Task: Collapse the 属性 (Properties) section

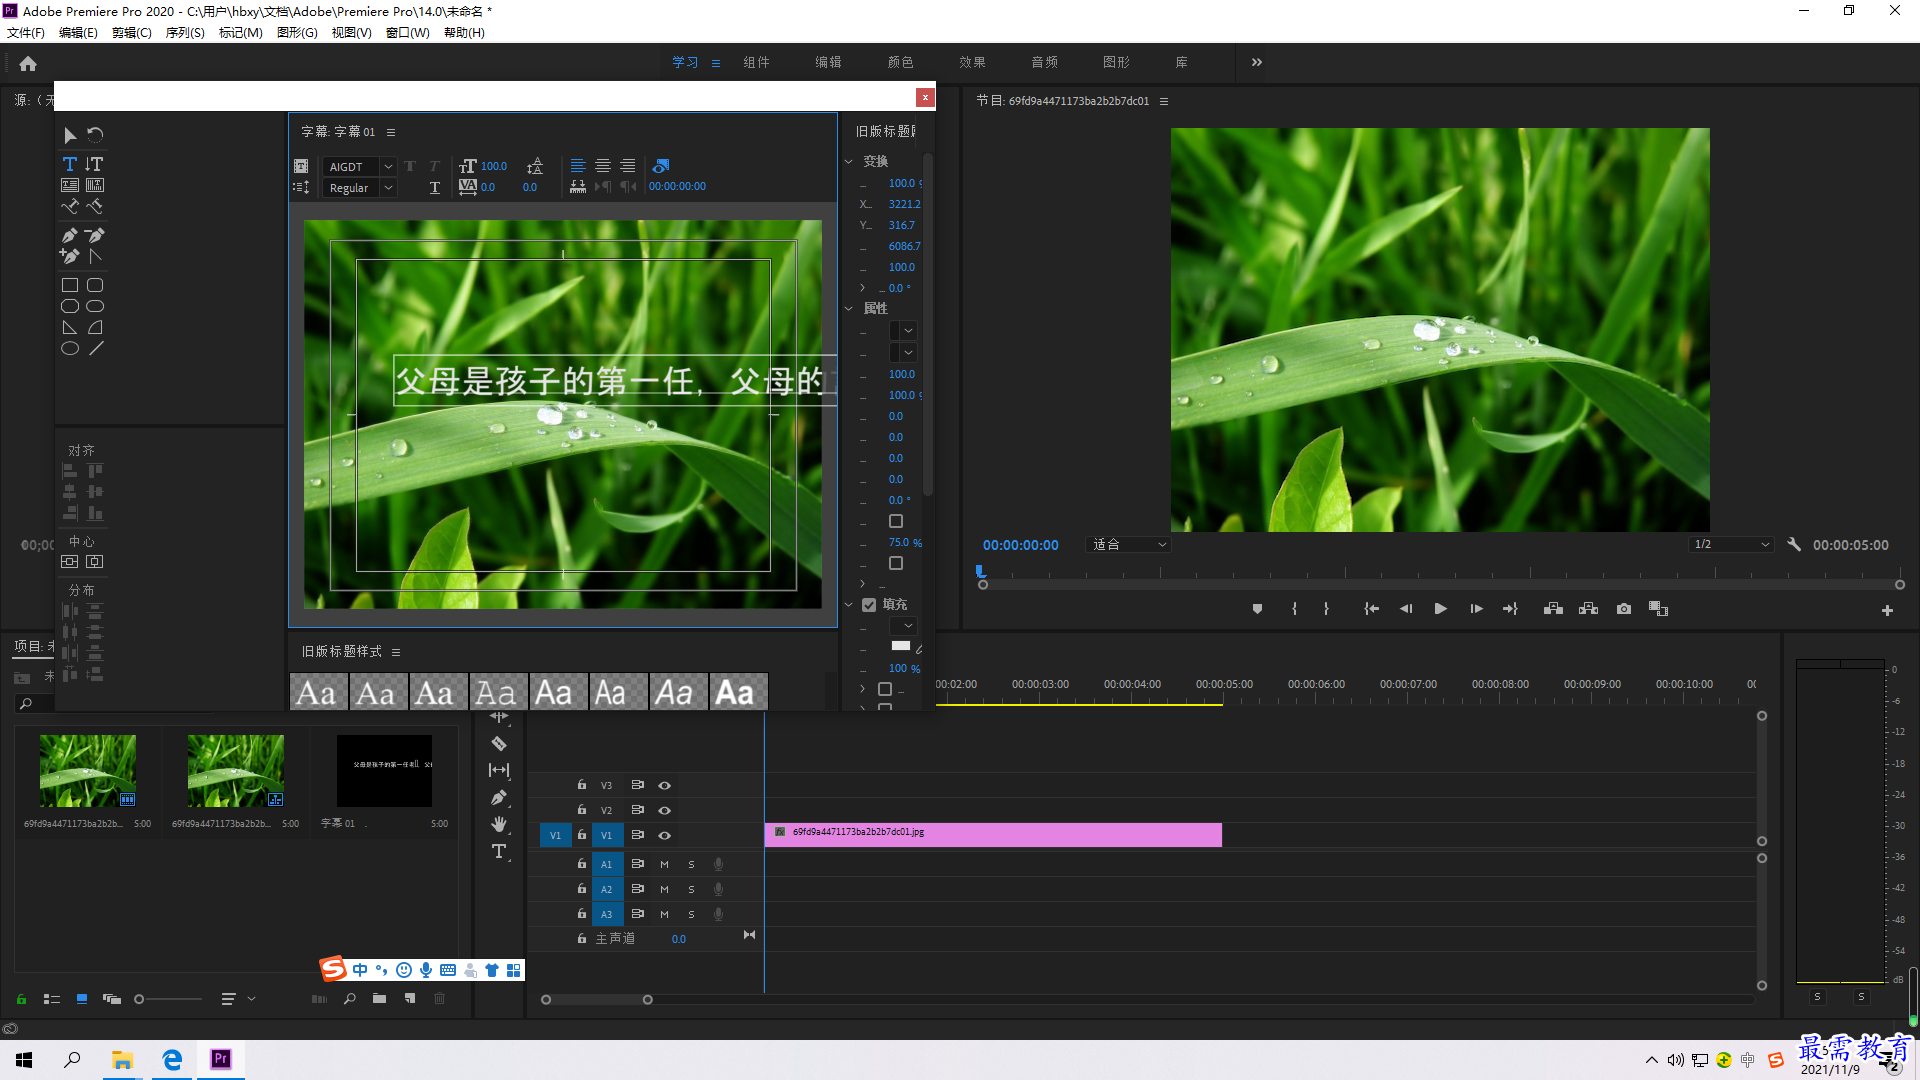Action: click(849, 308)
